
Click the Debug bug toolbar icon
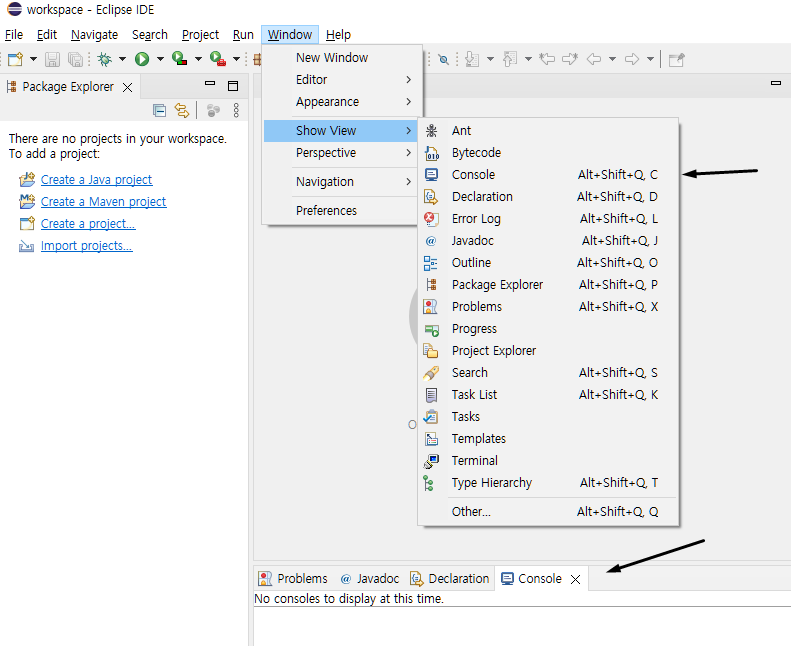pos(105,60)
